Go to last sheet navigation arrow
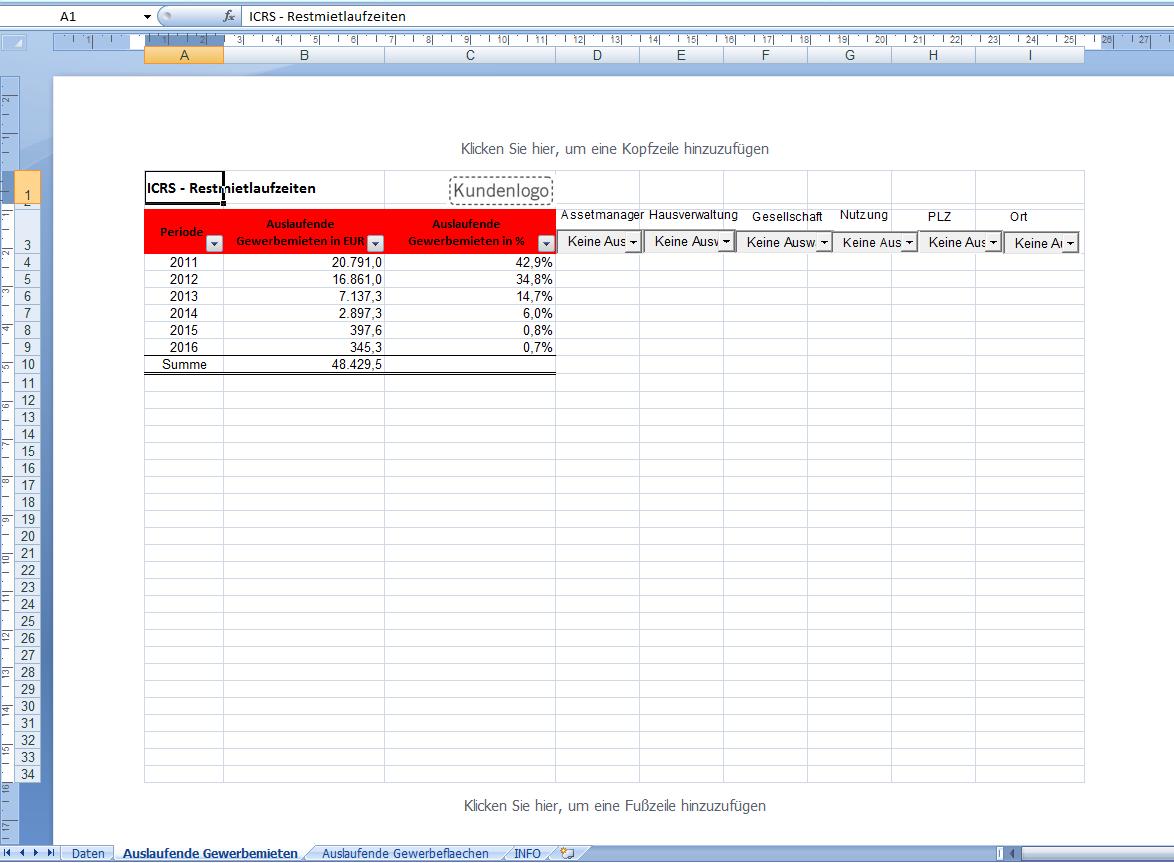 (x=51, y=853)
